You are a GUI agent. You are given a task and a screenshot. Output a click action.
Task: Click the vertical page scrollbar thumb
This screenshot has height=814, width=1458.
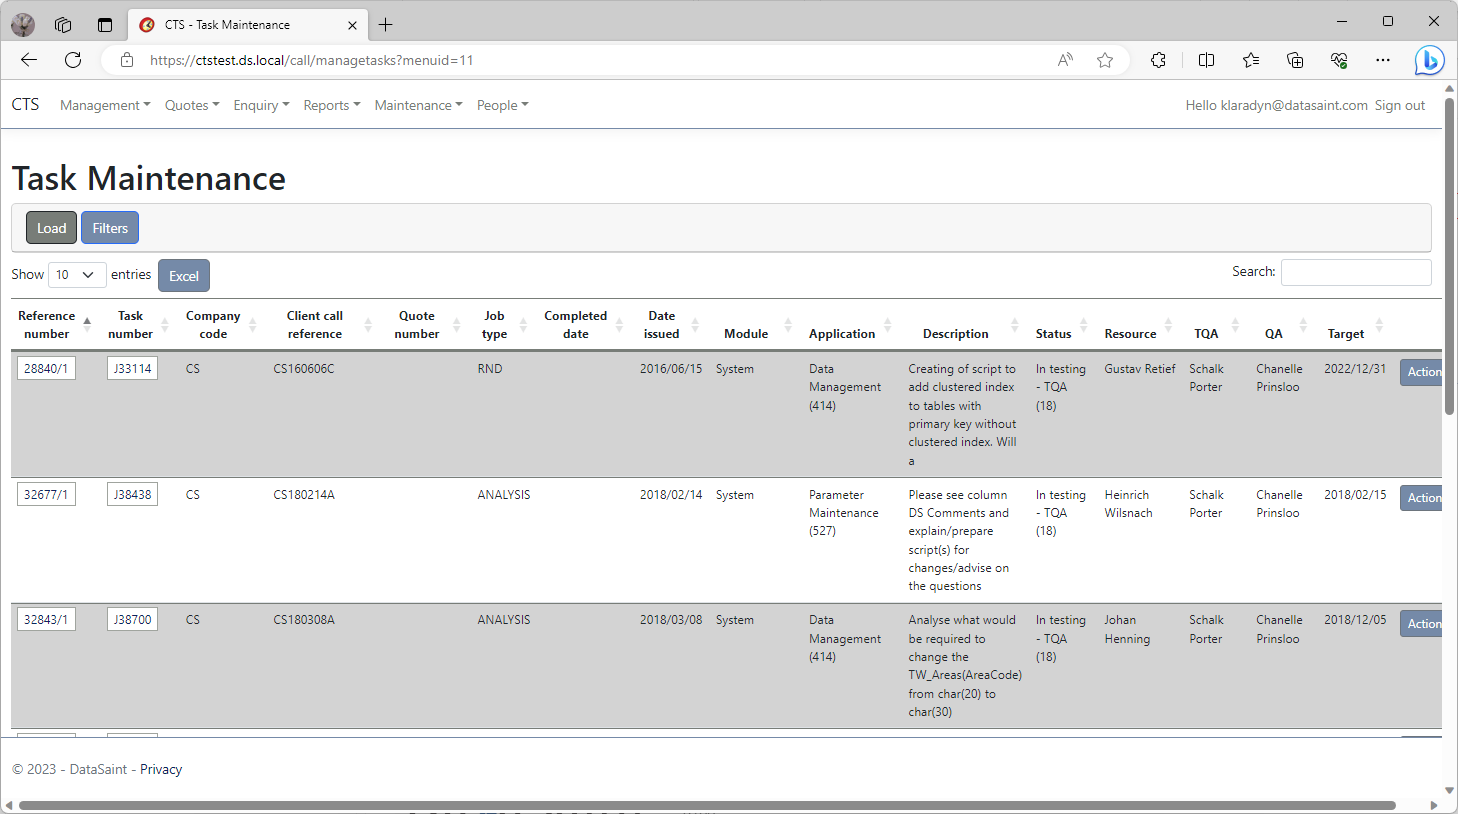tap(1450, 255)
